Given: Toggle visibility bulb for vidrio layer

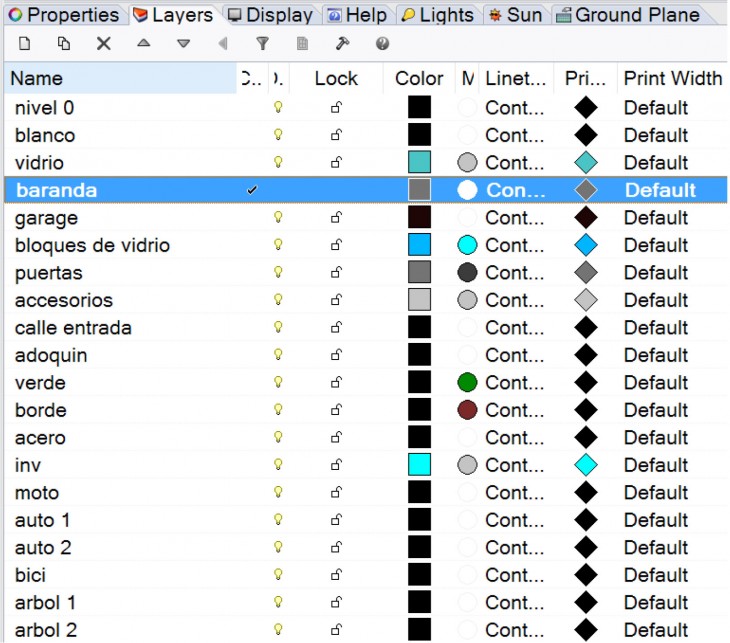Looking at the screenshot, I should 279,162.
